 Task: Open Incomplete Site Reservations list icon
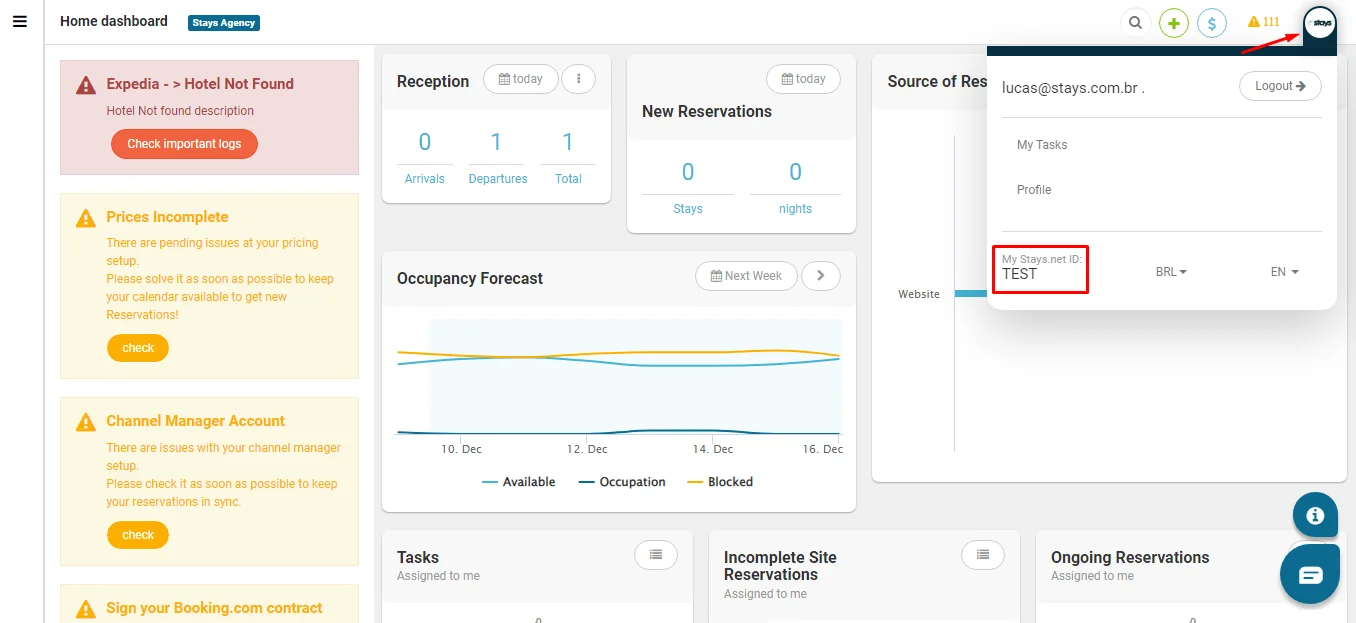(983, 554)
